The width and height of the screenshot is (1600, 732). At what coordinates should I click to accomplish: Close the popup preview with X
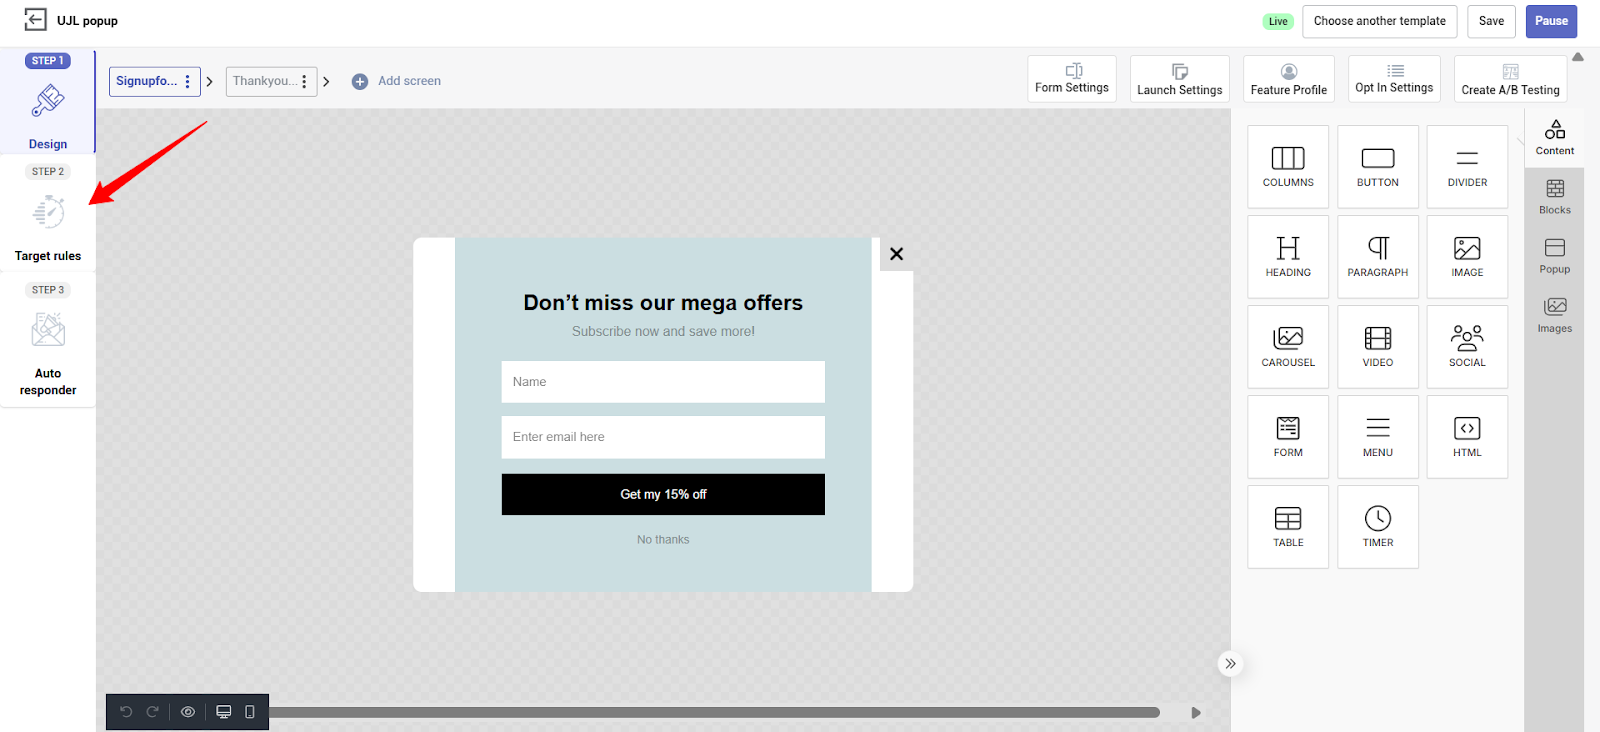point(897,254)
